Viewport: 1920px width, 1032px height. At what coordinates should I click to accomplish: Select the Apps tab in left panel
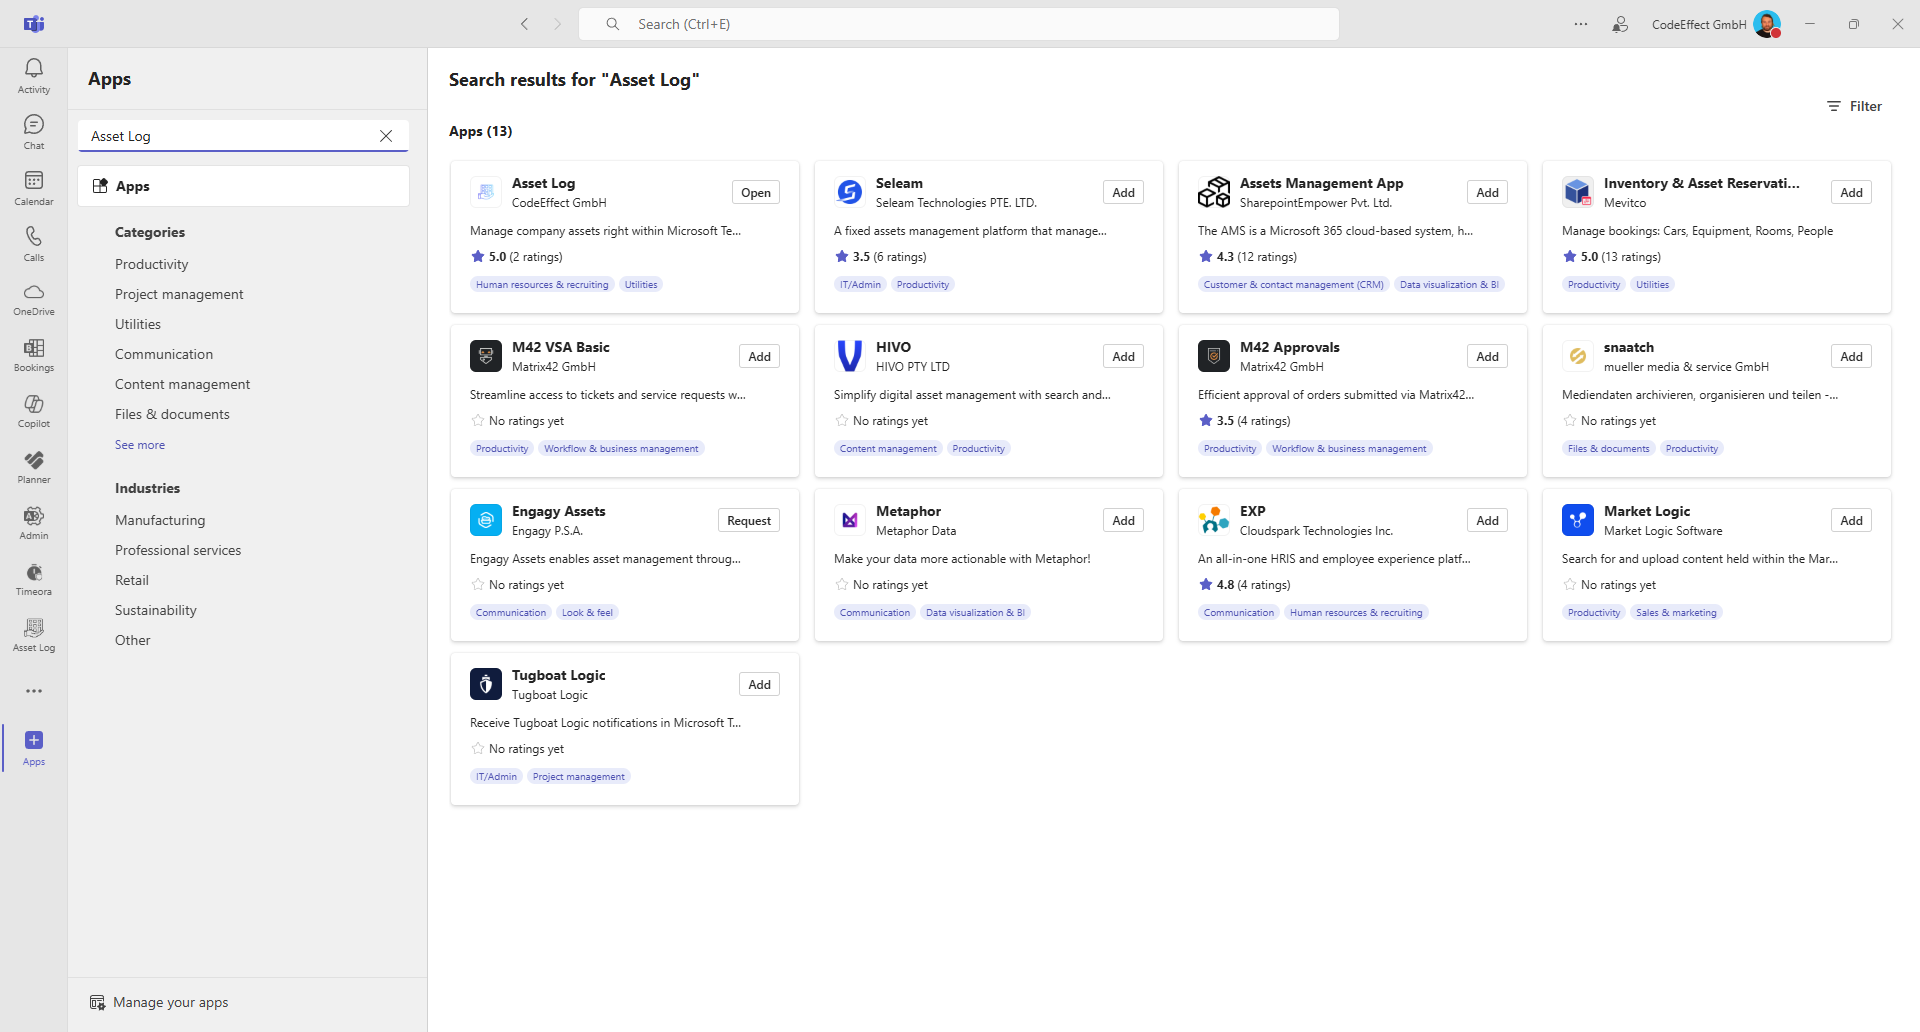pyautogui.click(x=244, y=186)
